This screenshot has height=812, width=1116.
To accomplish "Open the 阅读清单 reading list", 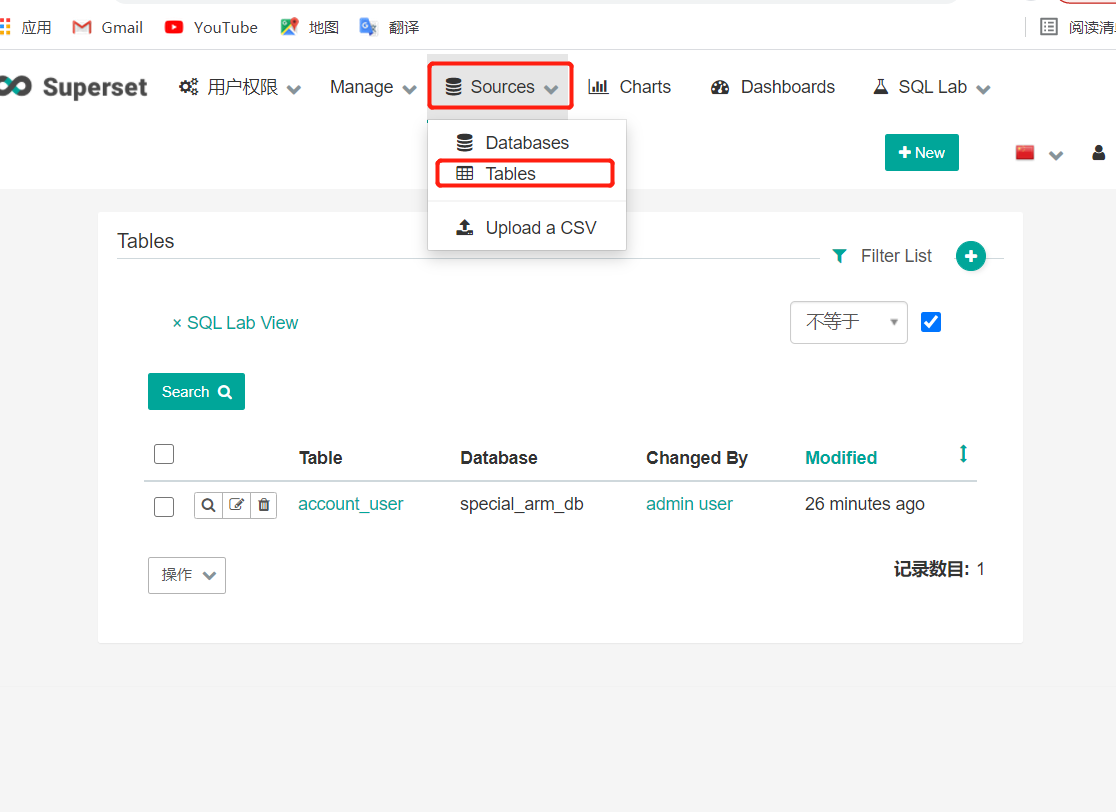I will (1078, 27).
